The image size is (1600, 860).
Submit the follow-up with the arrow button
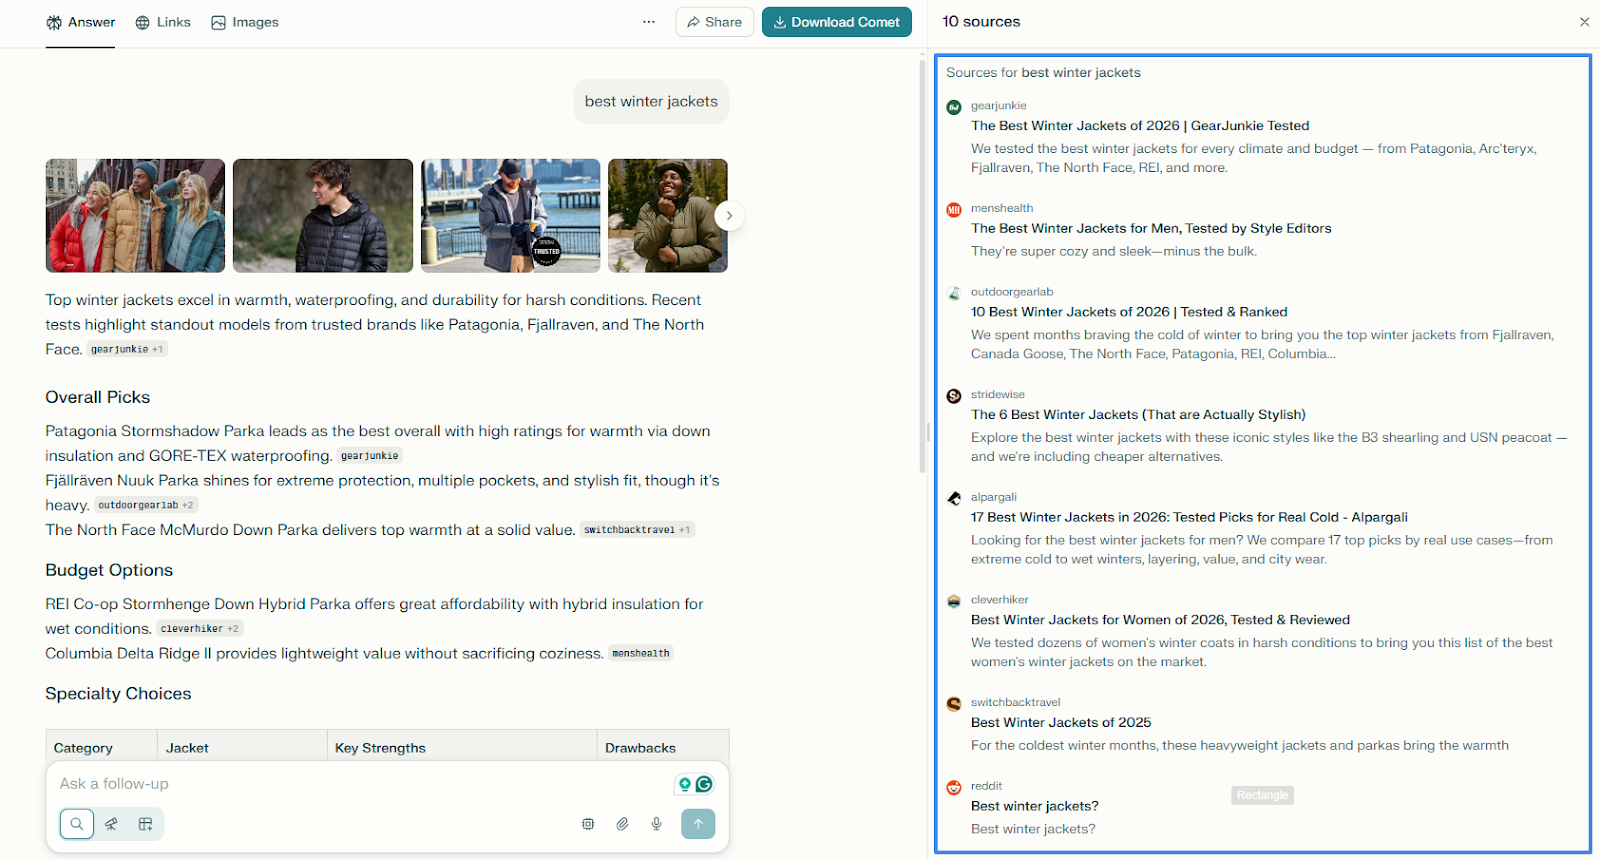click(698, 824)
